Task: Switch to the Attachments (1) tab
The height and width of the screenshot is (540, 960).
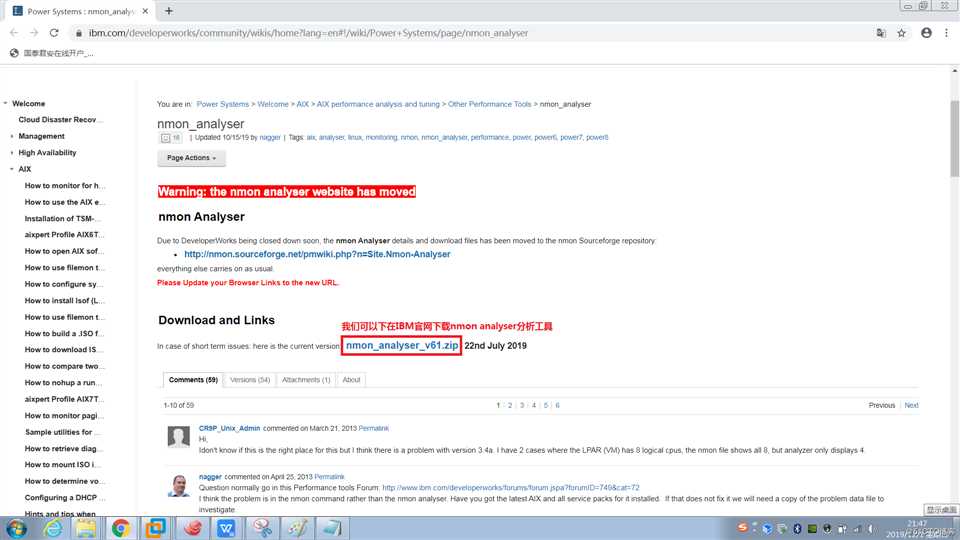Action: click(x=306, y=380)
